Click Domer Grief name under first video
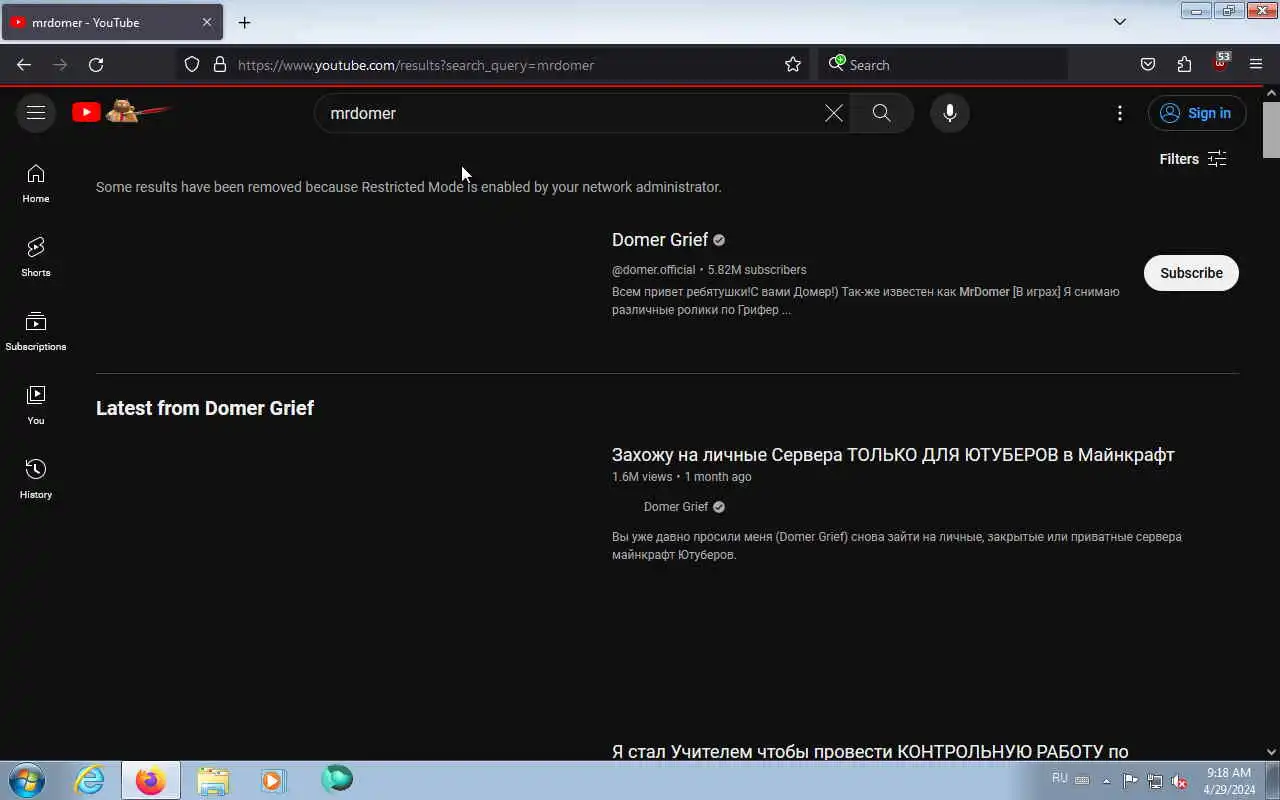This screenshot has width=1280, height=800. (x=676, y=507)
